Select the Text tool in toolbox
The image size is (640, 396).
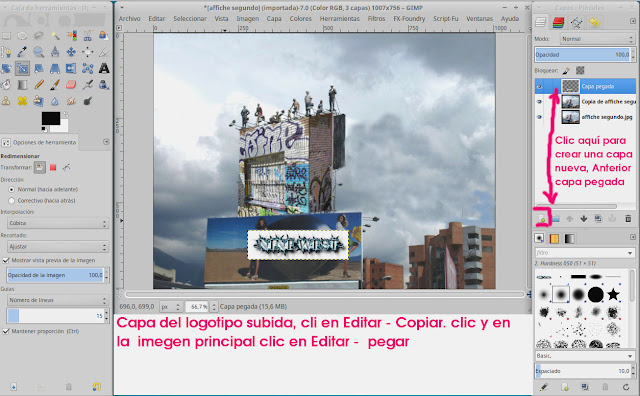coord(104,68)
